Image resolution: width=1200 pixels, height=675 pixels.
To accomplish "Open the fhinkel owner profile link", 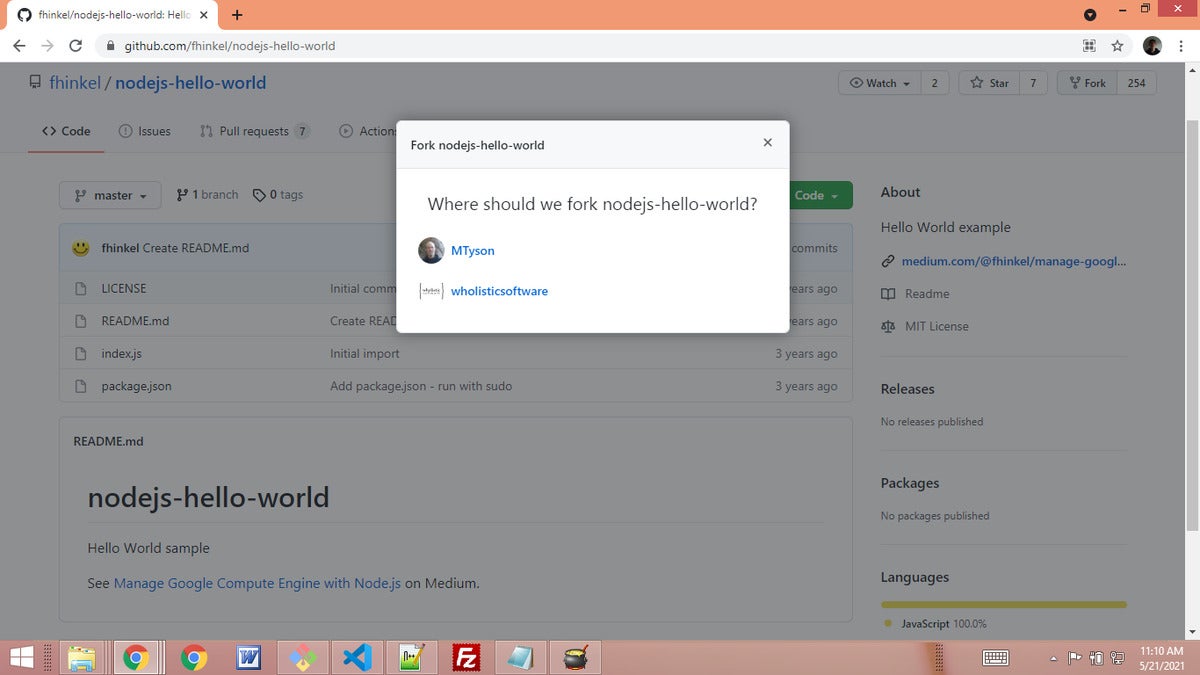I will click(x=75, y=83).
